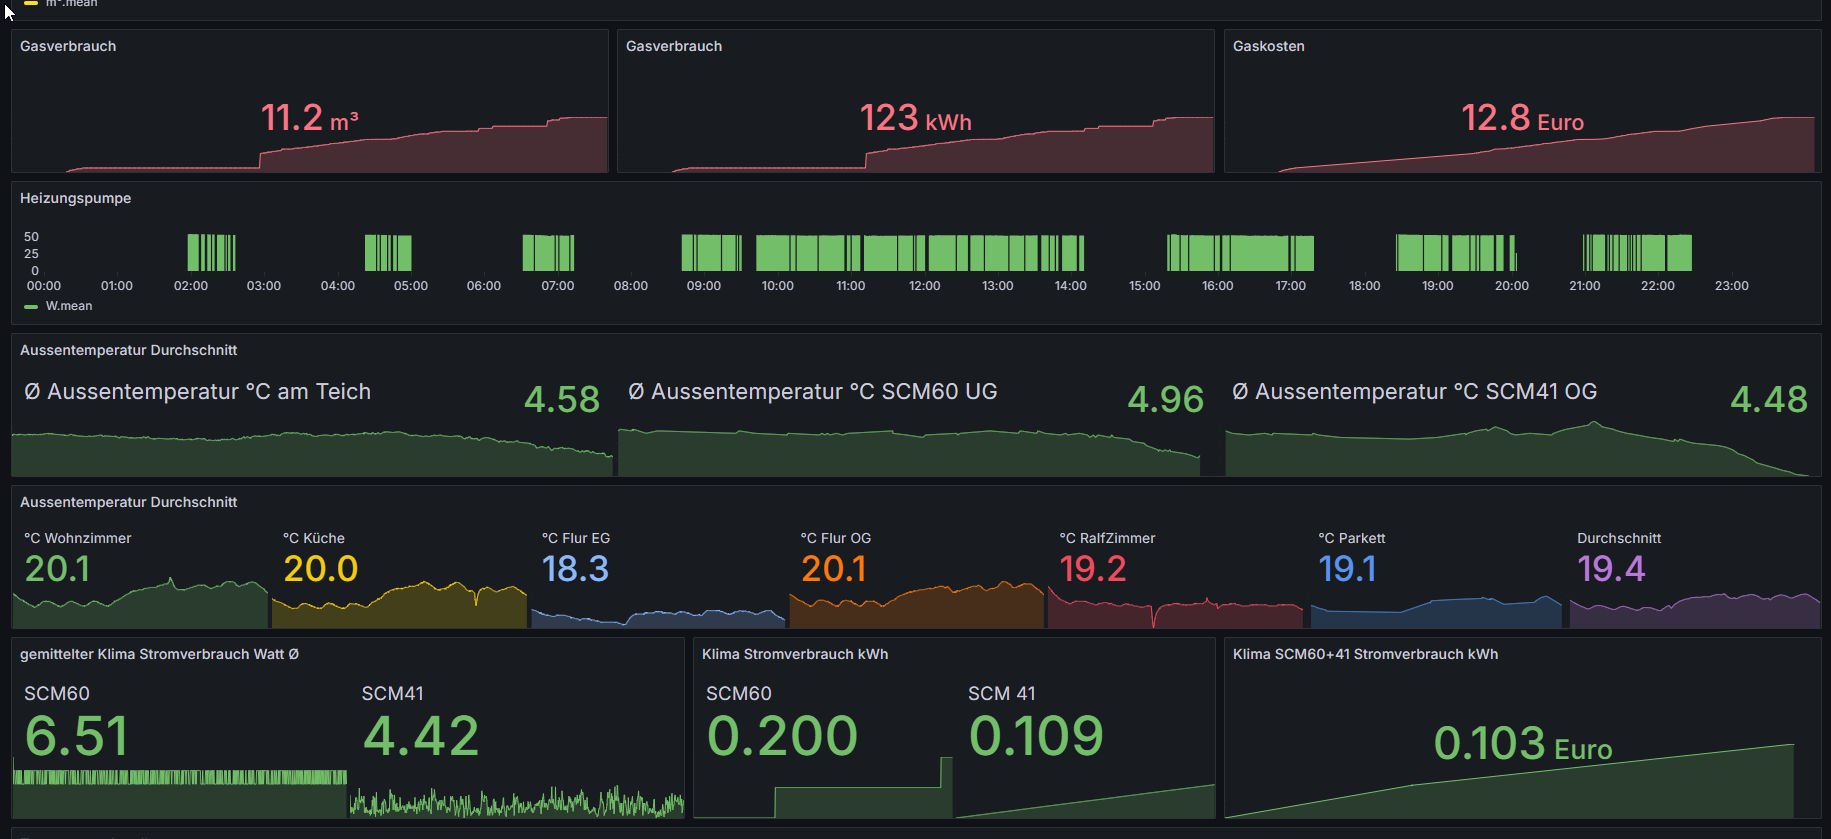Click the Aussentemperatur SCM60 UG label
Image resolution: width=1831 pixels, height=839 pixels.
click(x=812, y=392)
